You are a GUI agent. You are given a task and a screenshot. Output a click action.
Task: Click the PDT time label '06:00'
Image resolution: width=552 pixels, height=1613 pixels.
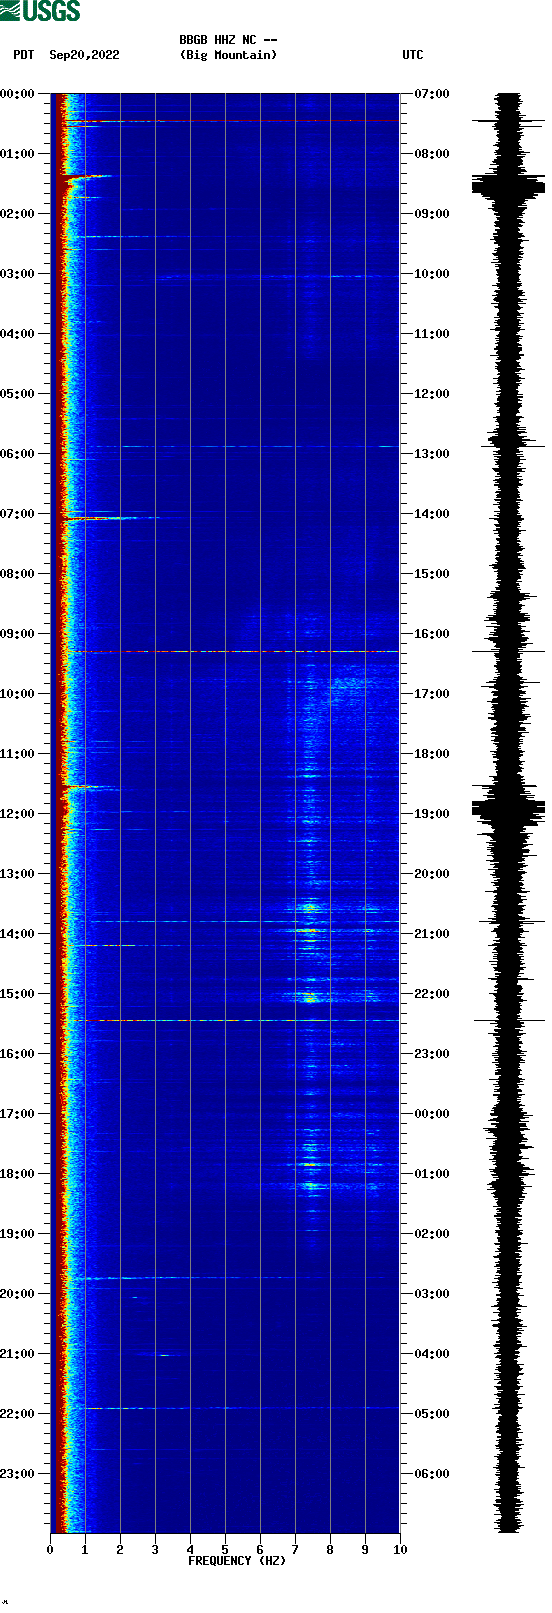click(x=18, y=454)
